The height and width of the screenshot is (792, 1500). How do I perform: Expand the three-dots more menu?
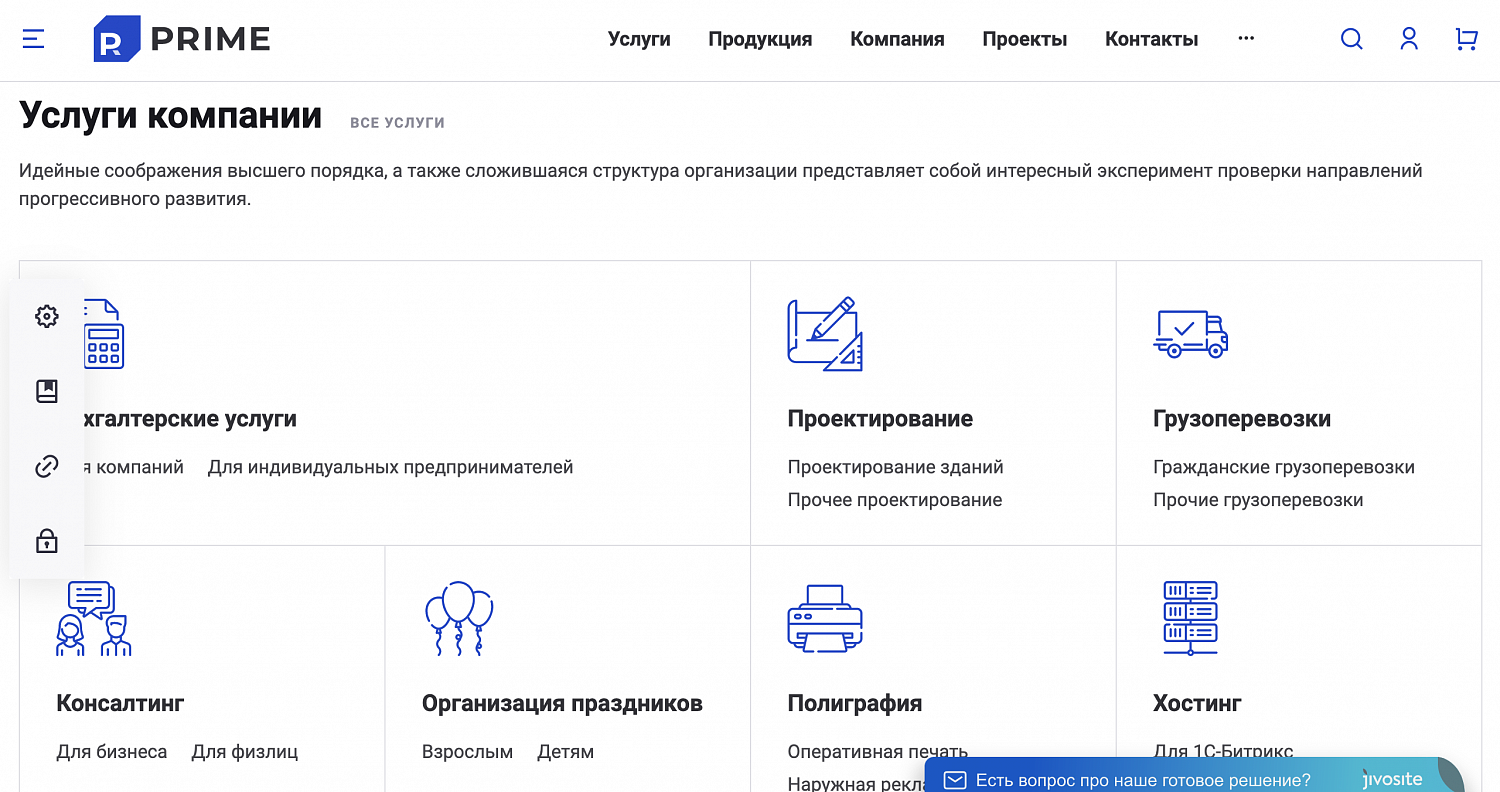click(1246, 38)
